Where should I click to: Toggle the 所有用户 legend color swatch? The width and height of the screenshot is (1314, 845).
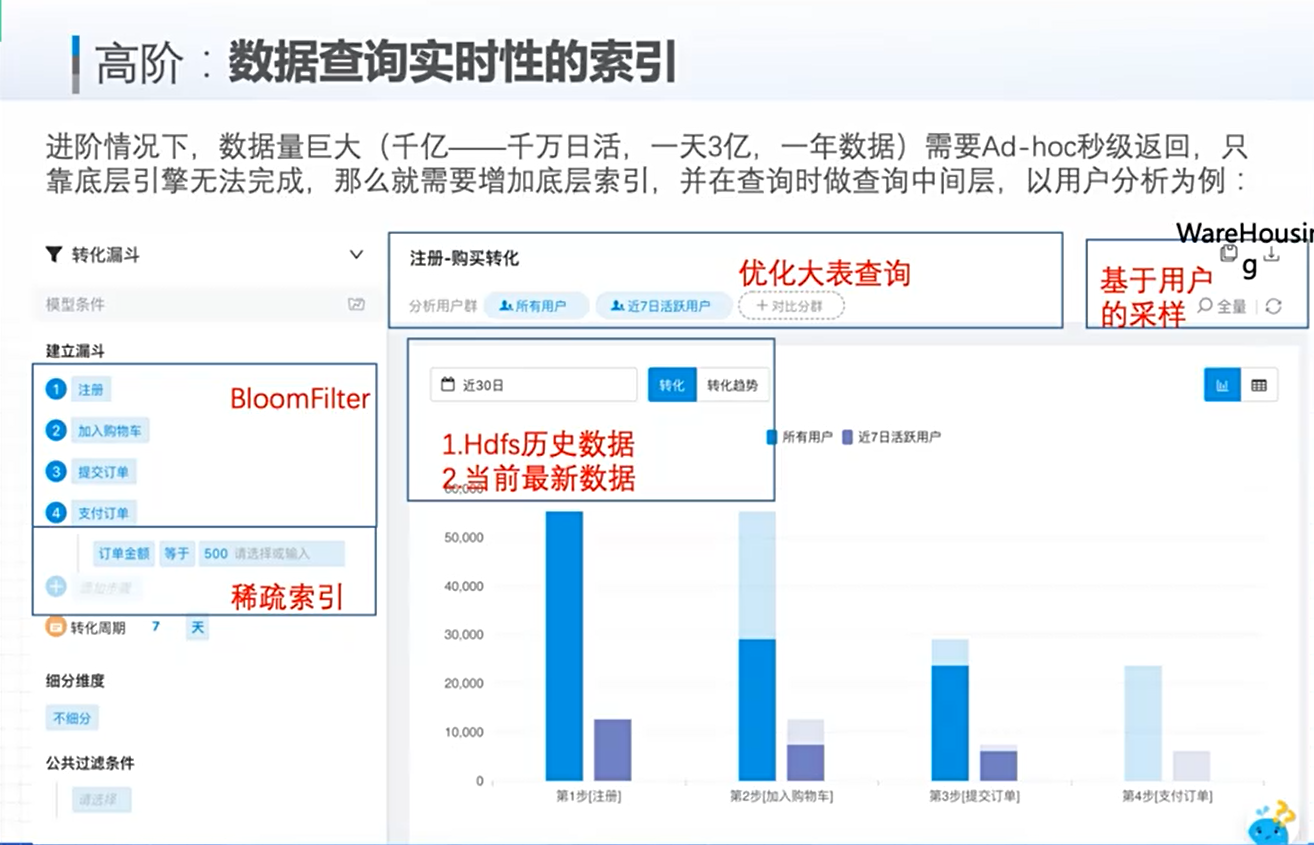[772, 437]
